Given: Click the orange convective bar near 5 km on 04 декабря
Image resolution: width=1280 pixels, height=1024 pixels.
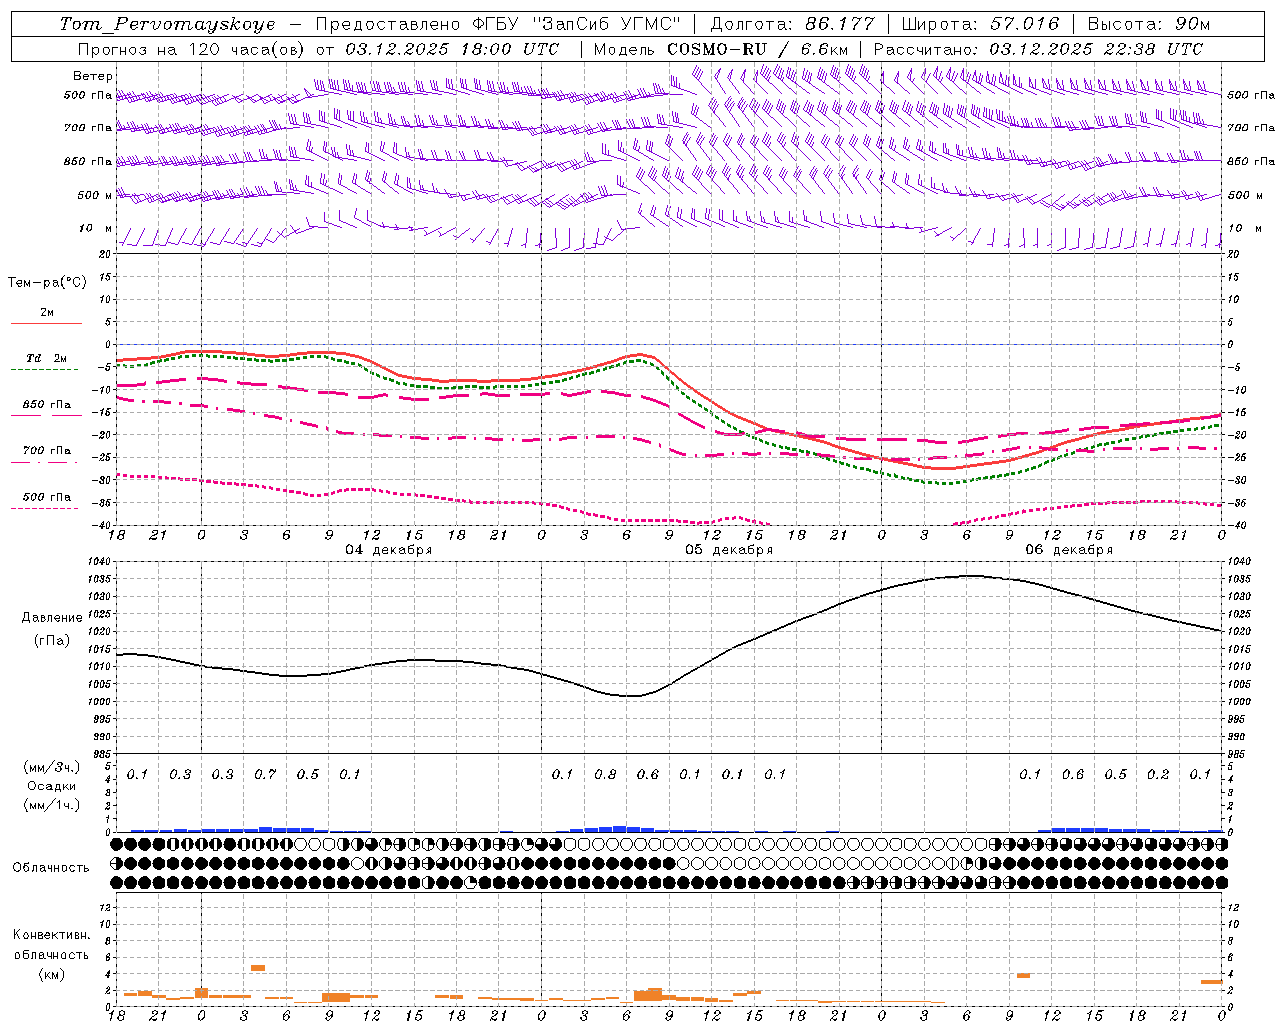Looking at the screenshot, I should 258,968.
